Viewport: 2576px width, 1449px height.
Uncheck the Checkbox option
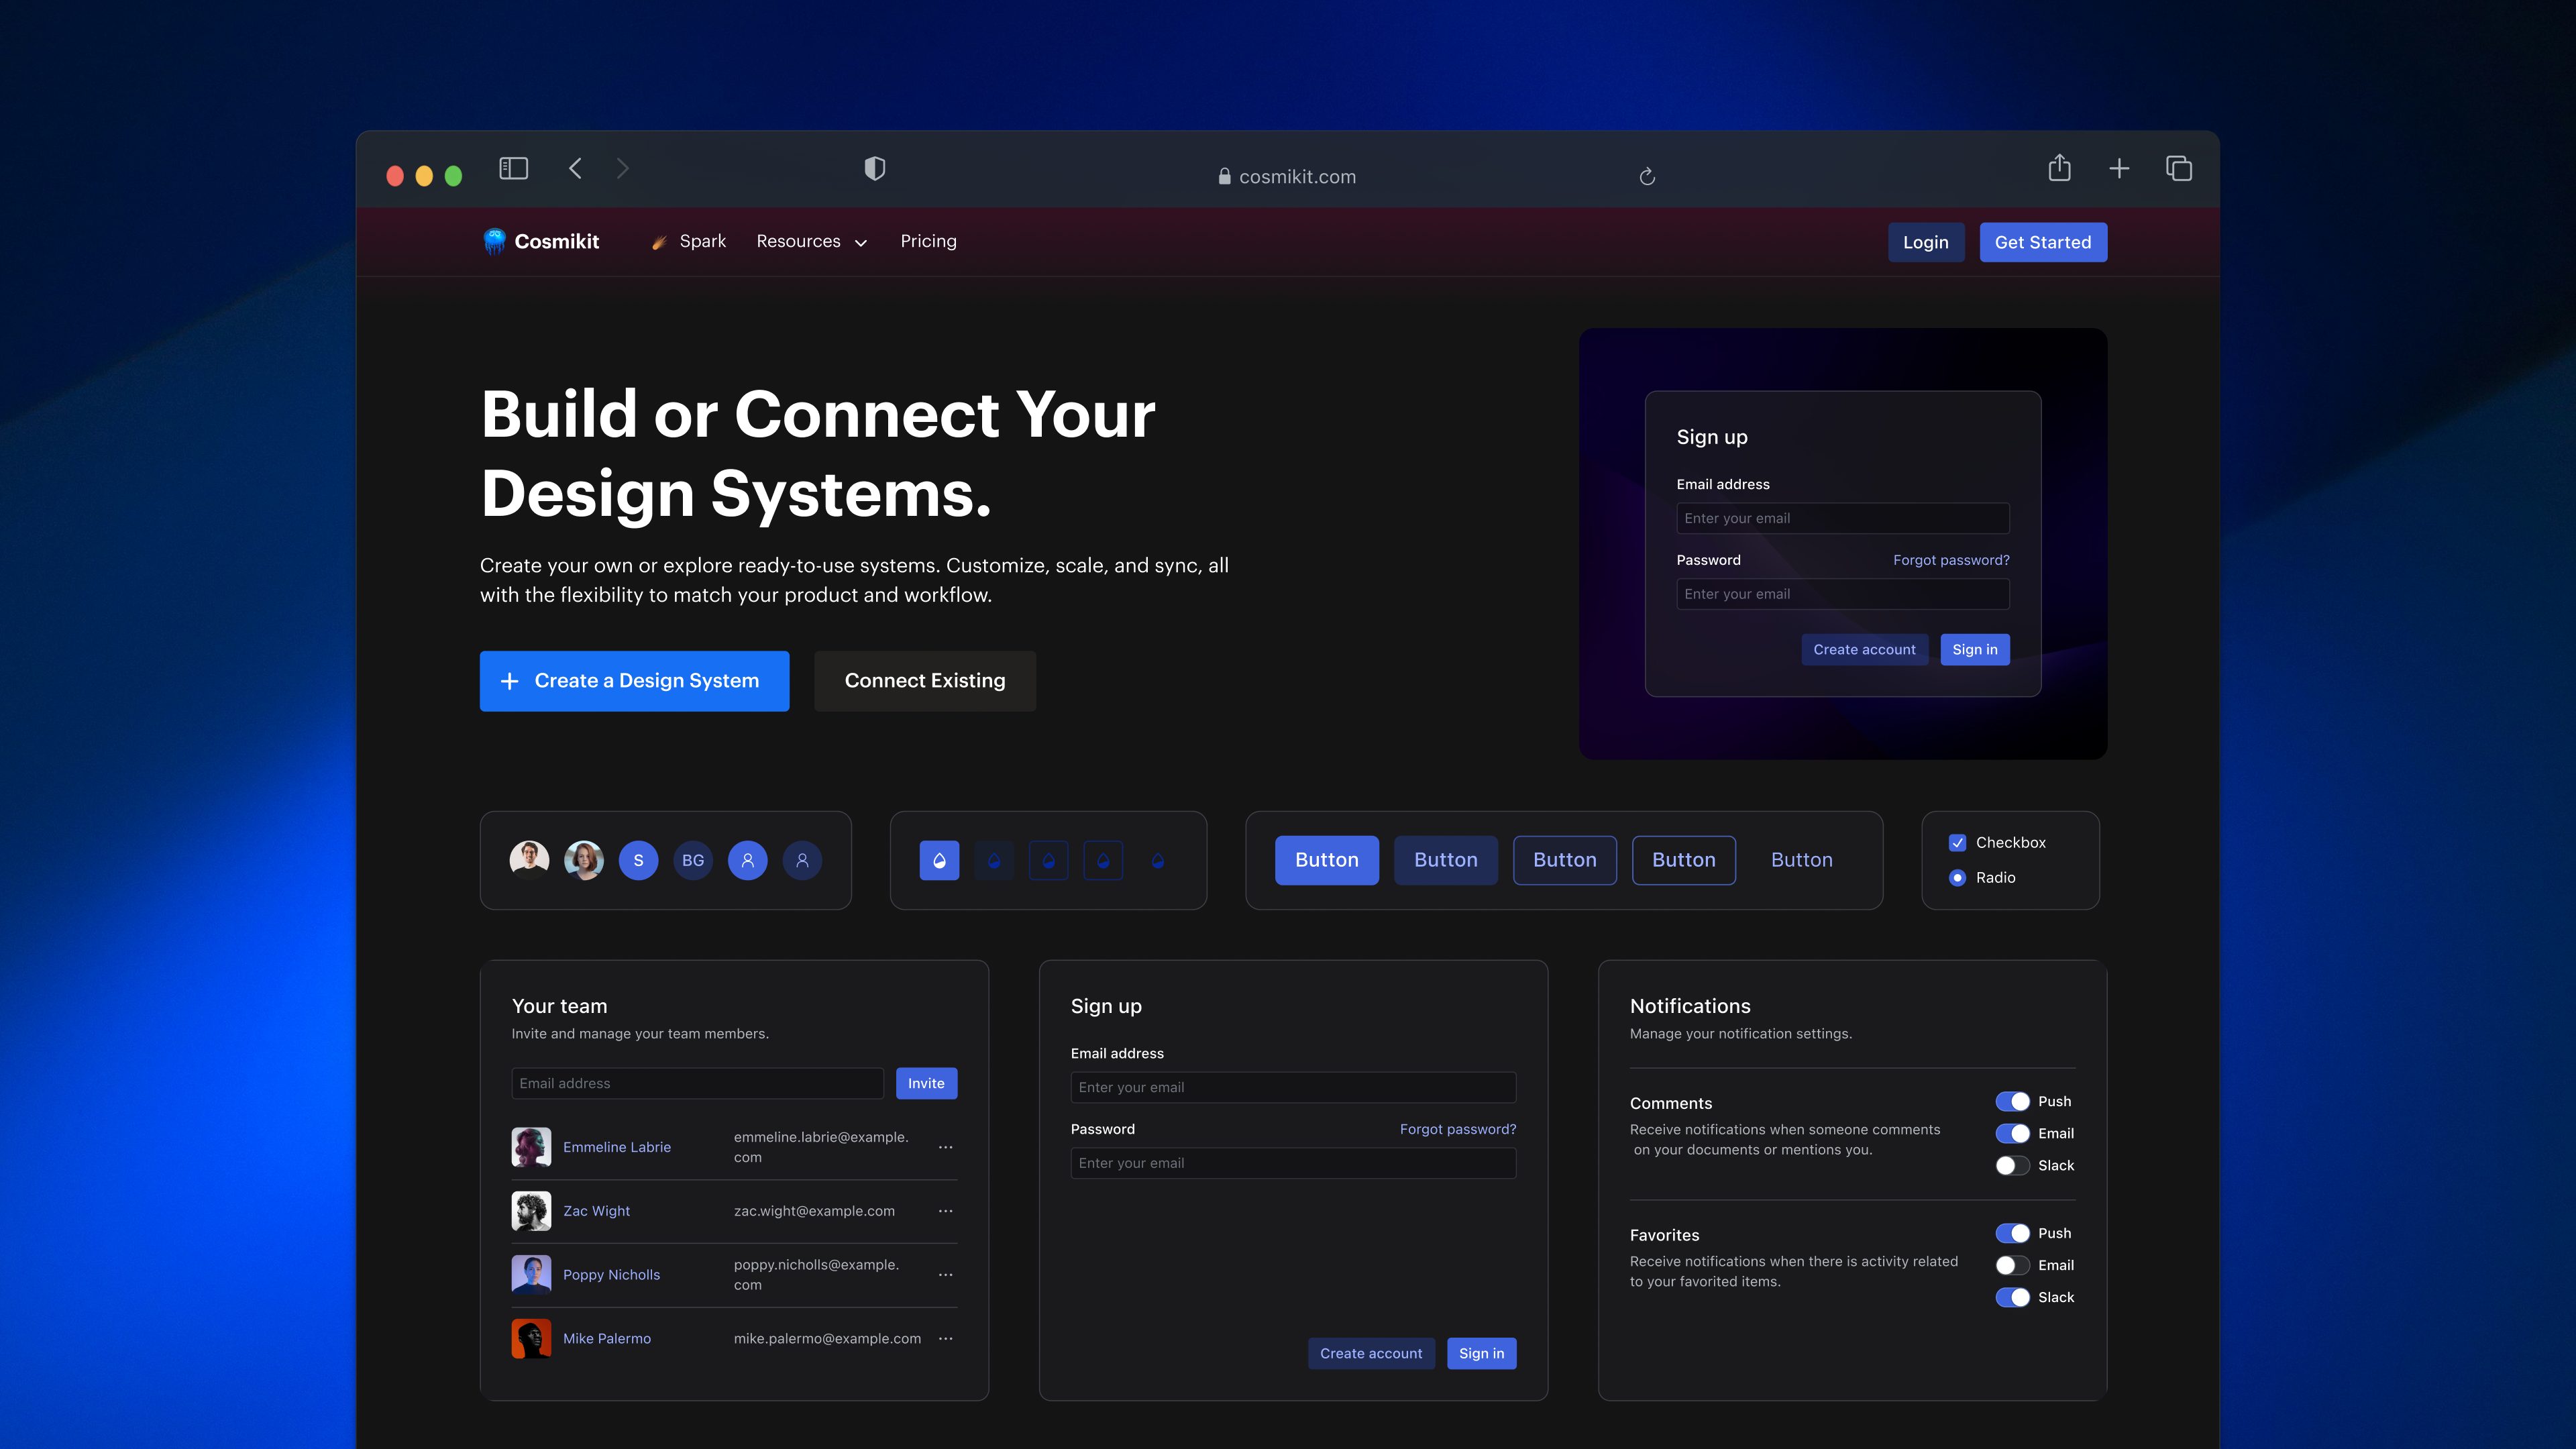point(1957,843)
